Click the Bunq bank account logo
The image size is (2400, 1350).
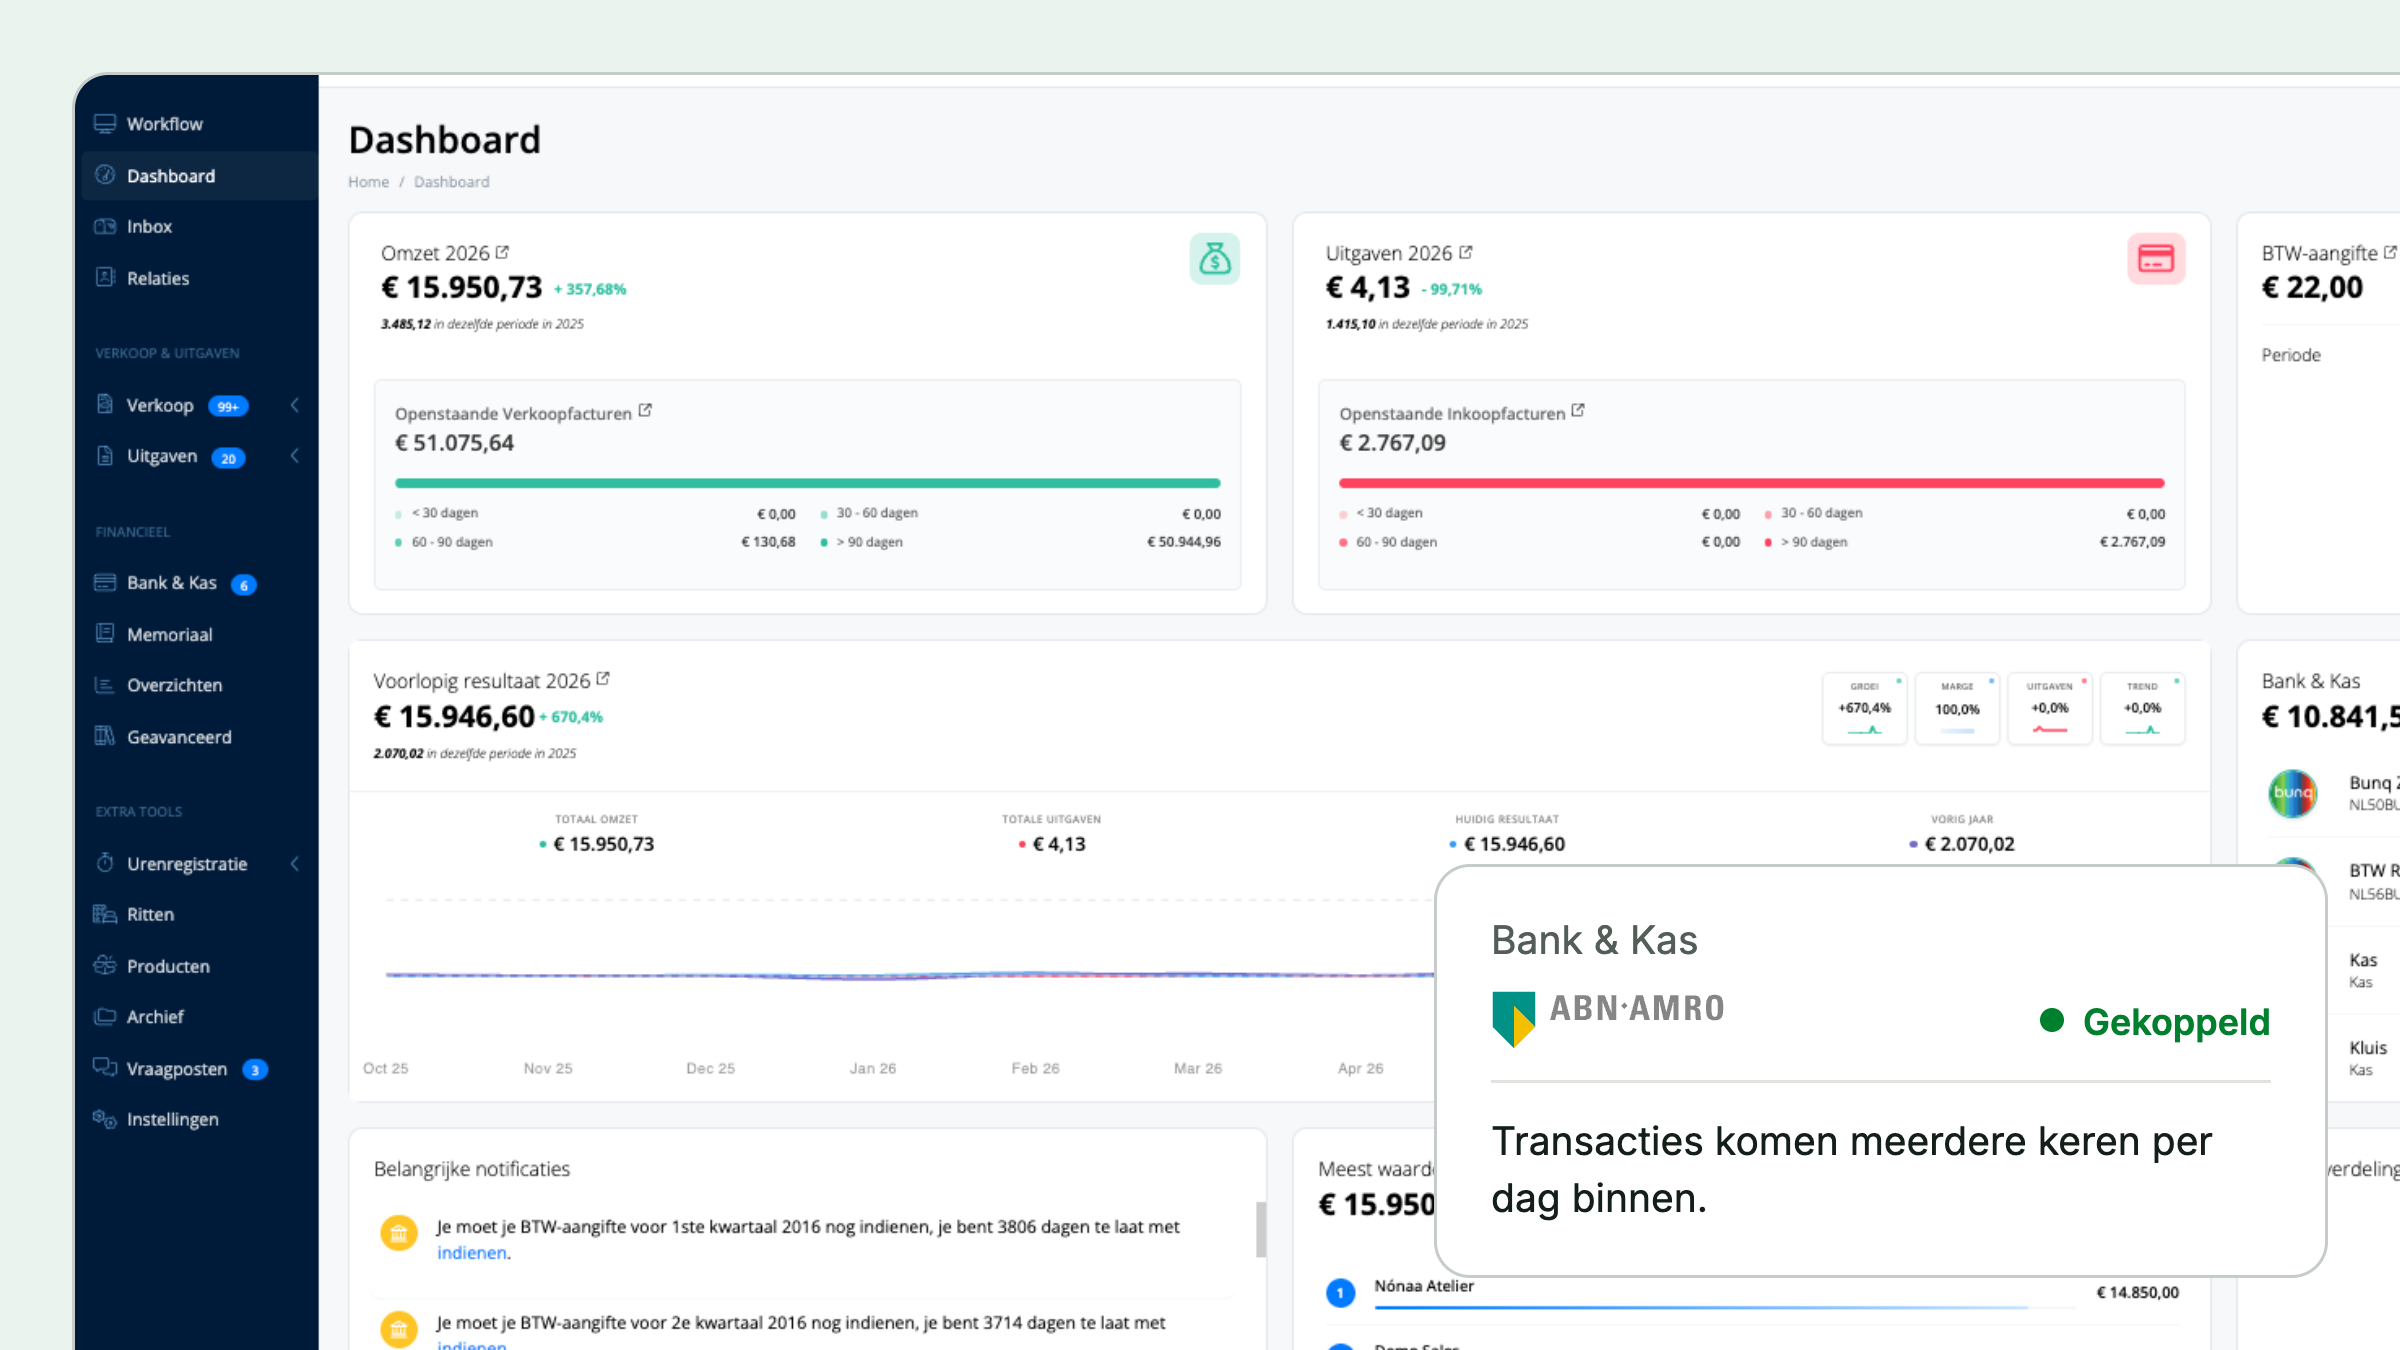2293,793
